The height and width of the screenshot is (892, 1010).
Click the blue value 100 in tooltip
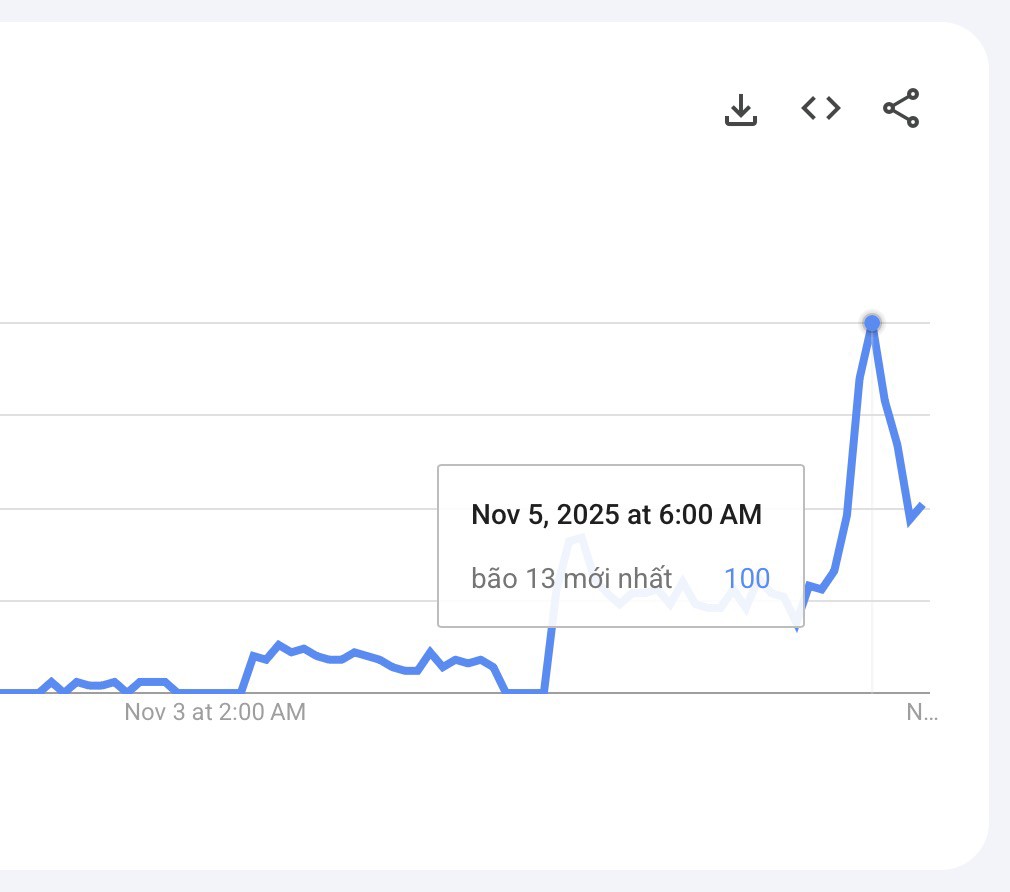pos(747,578)
